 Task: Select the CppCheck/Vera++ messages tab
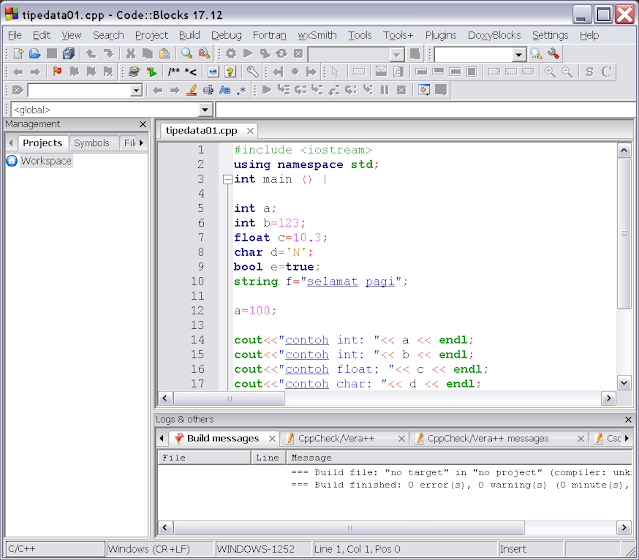486,438
